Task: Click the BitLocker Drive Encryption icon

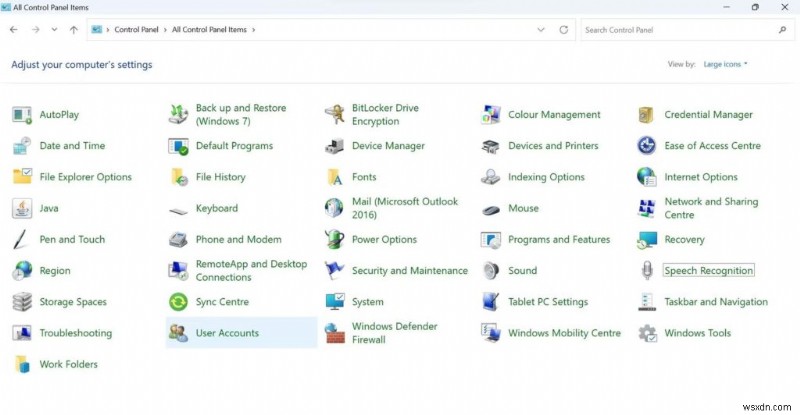Action: click(334, 115)
